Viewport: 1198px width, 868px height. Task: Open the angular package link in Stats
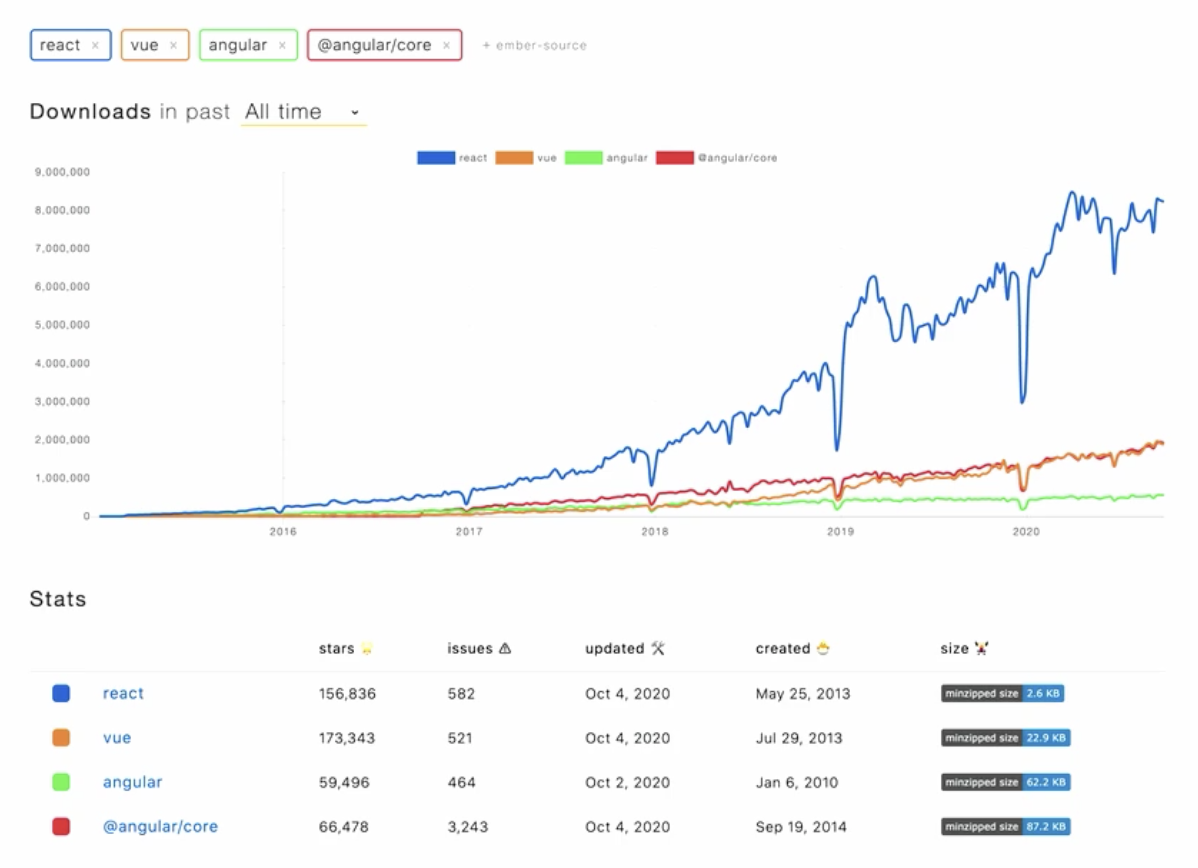[132, 782]
